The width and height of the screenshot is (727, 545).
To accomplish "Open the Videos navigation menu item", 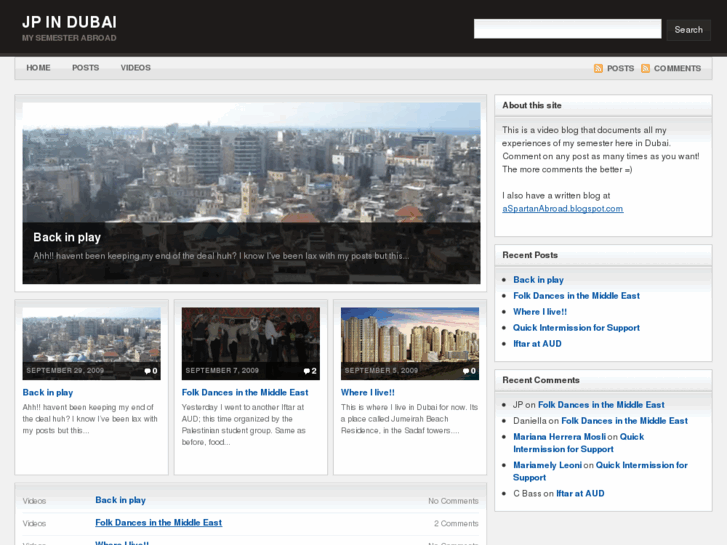I will click(x=135, y=68).
